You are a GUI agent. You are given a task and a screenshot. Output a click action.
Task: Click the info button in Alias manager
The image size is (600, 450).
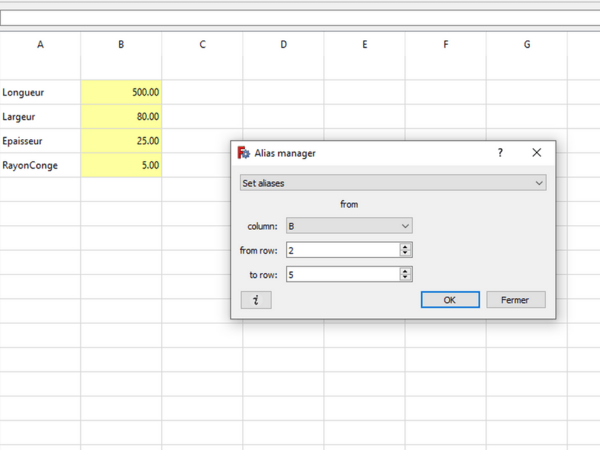(x=256, y=300)
